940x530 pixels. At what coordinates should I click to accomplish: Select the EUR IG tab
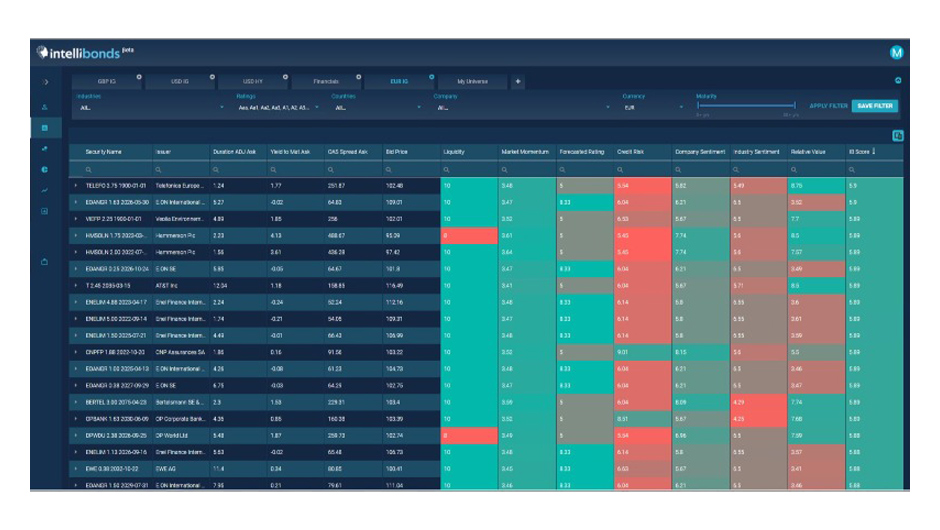pyautogui.click(x=399, y=82)
